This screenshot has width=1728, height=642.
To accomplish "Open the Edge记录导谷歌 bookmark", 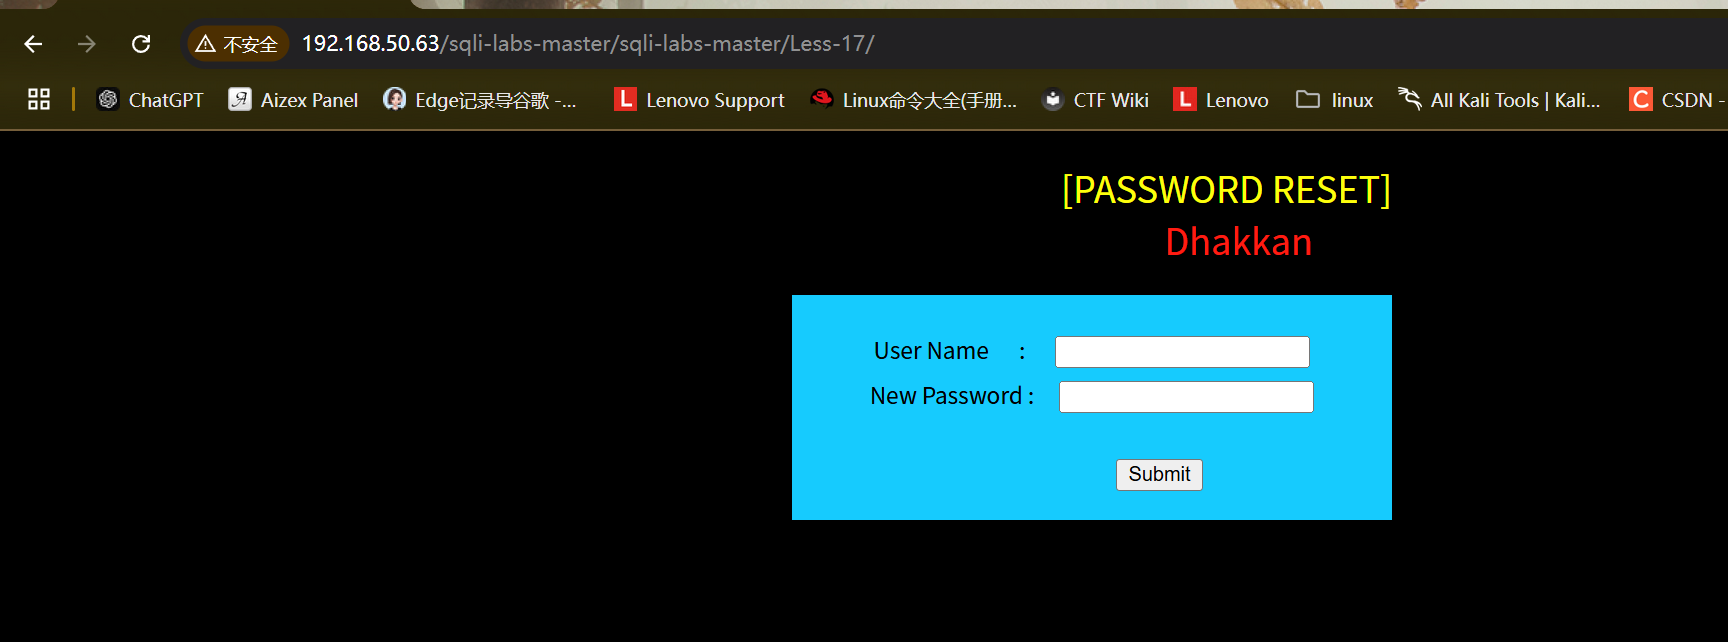I will click(x=481, y=100).
